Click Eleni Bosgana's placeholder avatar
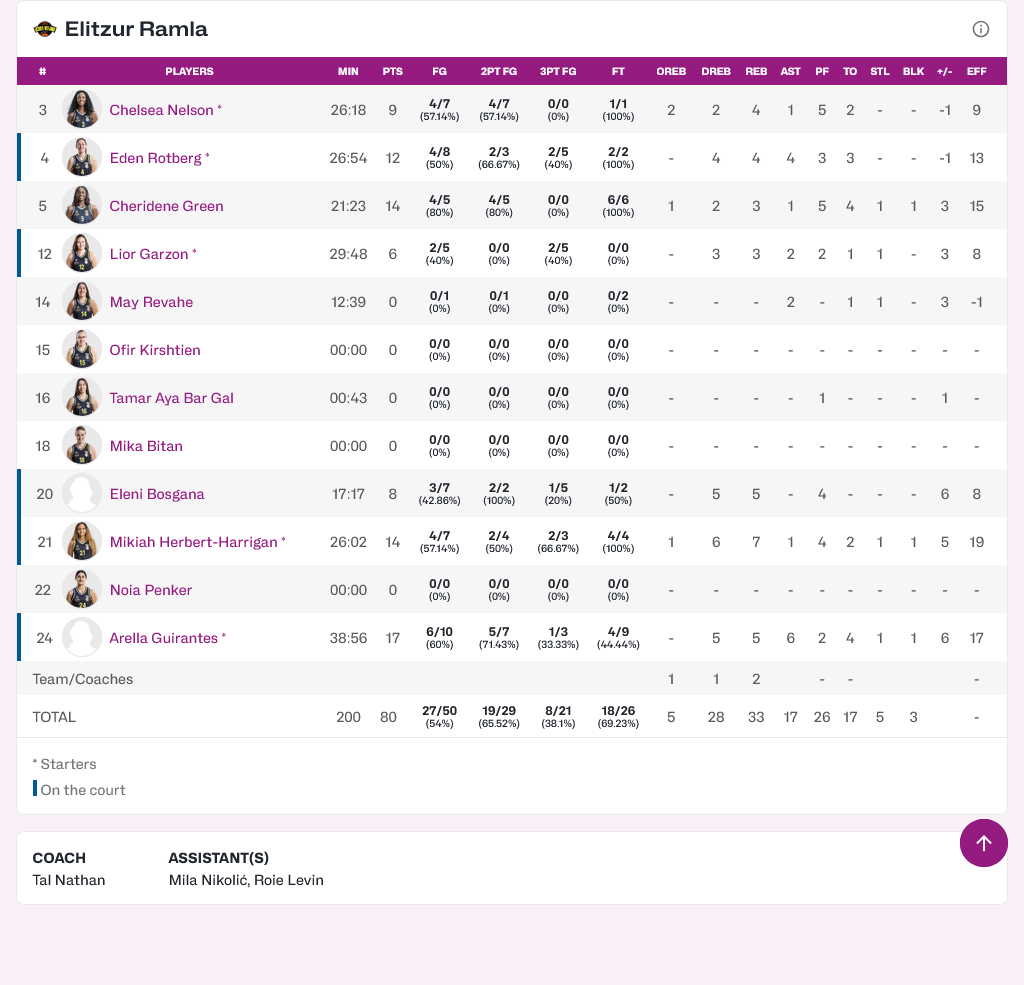Viewport: 1024px width, 985px height. tap(82, 494)
